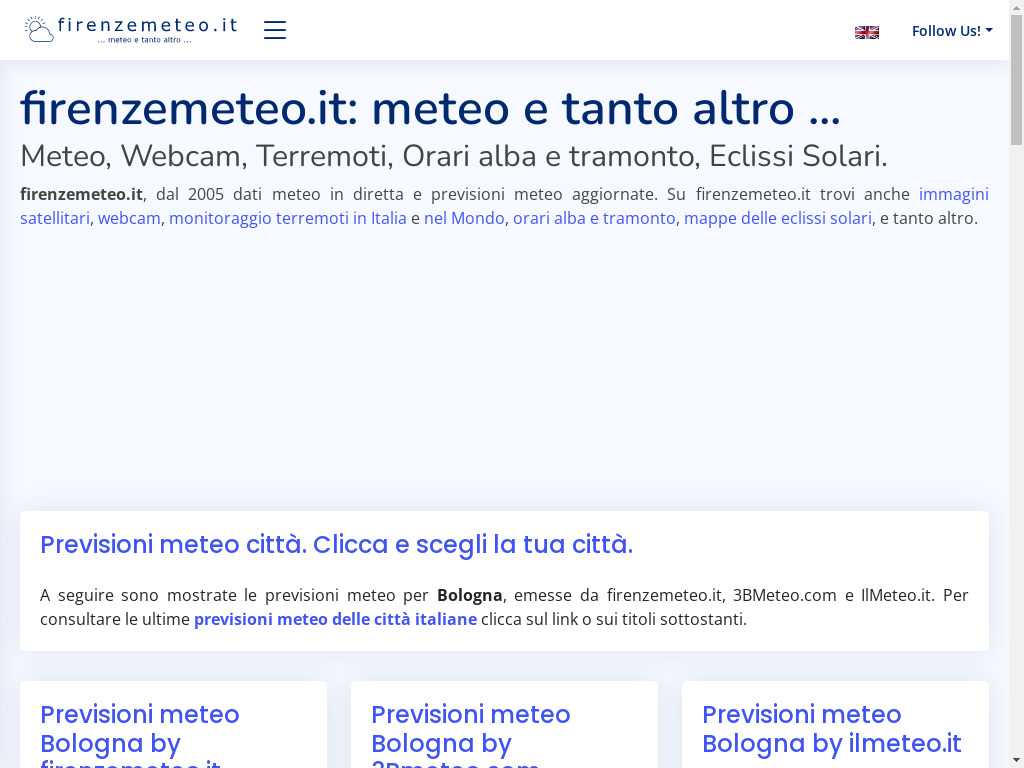Click subtitle Meteo, Webcam, Terremoti text
The height and width of the screenshot is (768, 1024).
point(453,156)
